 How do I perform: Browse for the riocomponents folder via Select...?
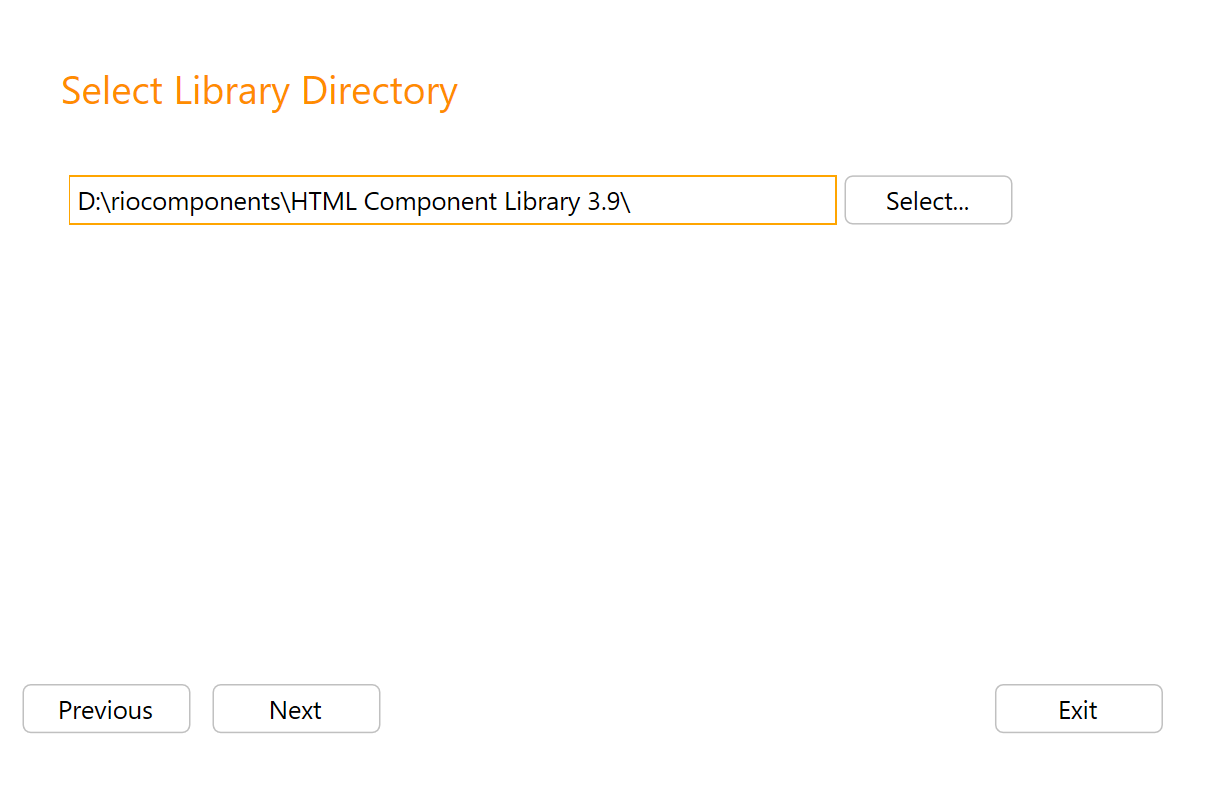928,200
